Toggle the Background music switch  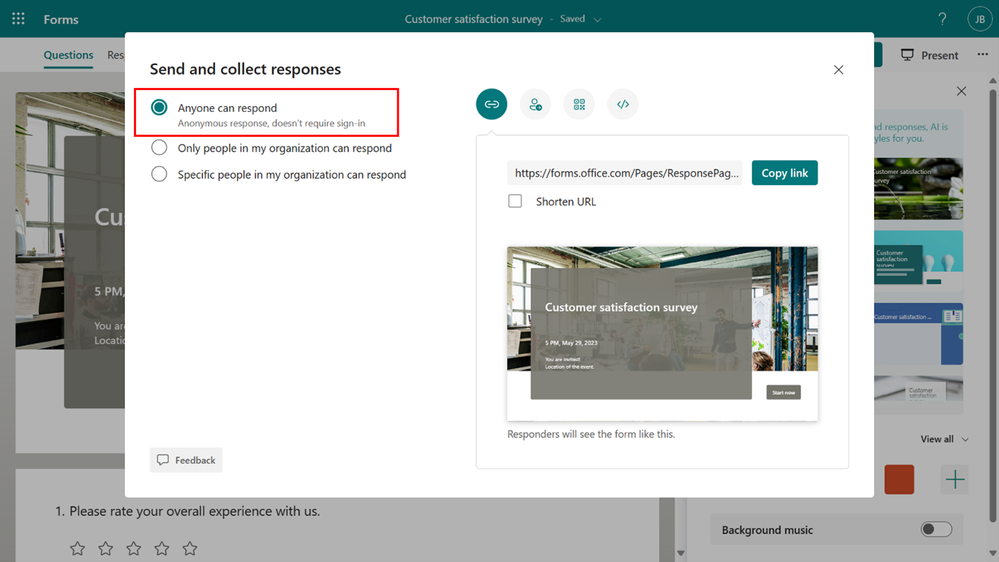click(936, 530)
